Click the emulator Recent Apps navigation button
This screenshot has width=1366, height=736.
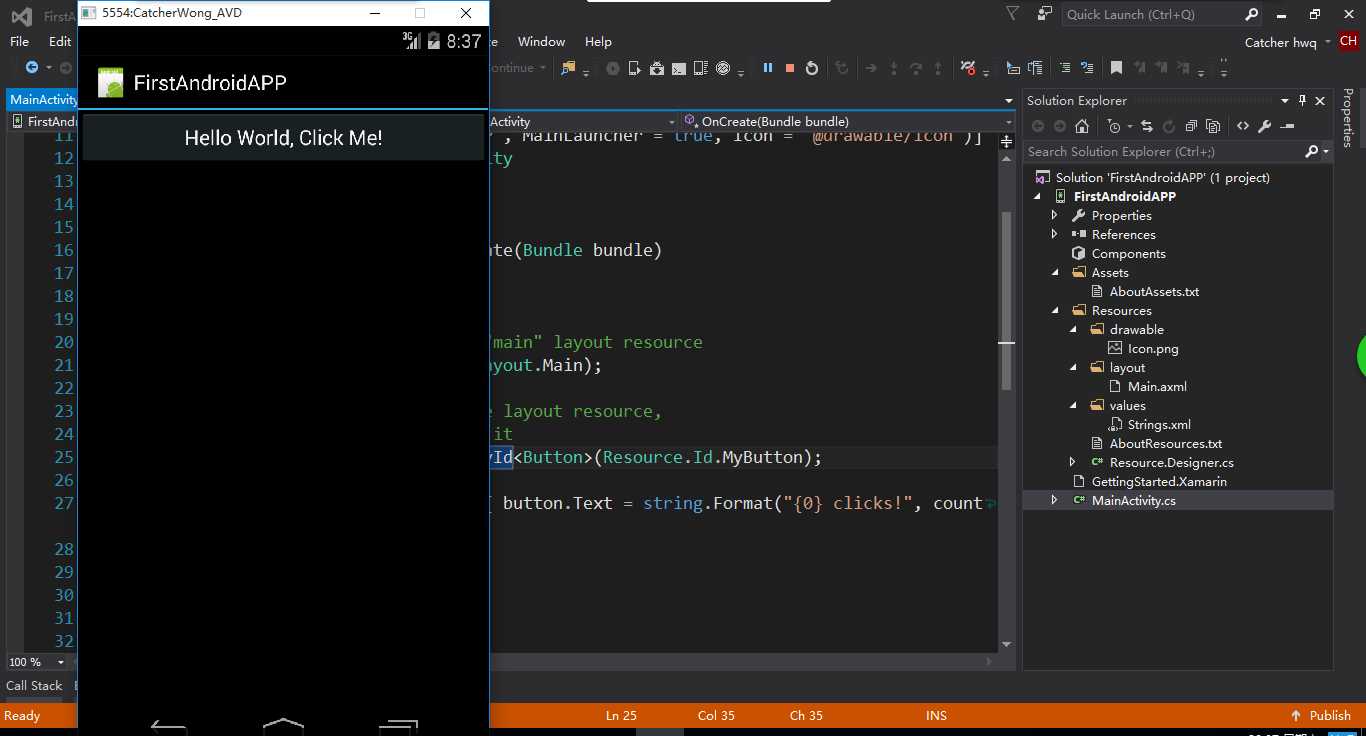click(398, 727)
